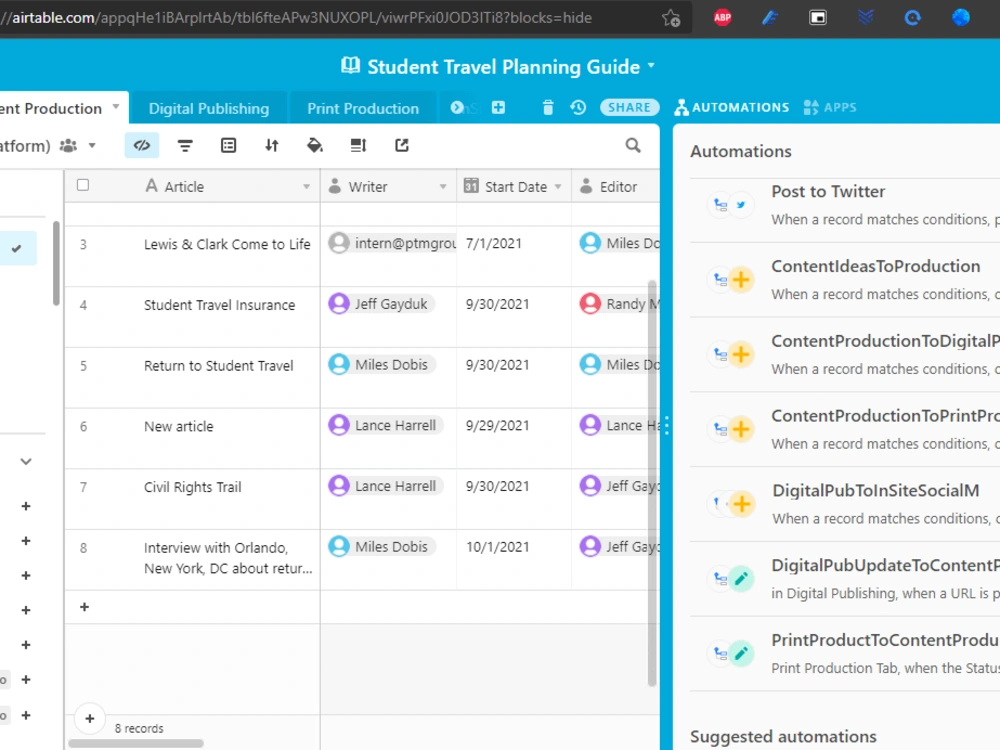Screen dimensions: 1000x750
Task: Click the bookmark star icon in address bar
Action: tap(671, 18)
